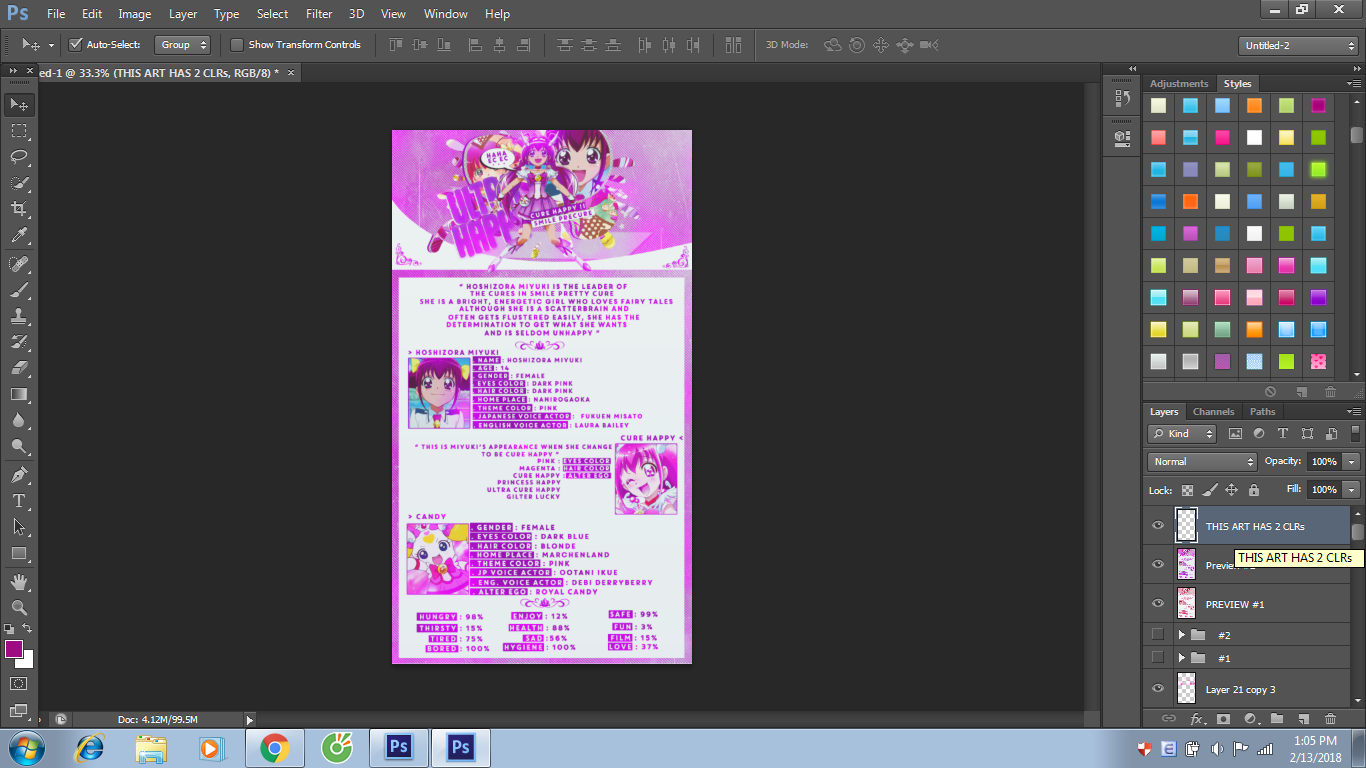Click the foreground magenta color swatch
Image resolution: width=1366 pixels, height=768 pixels.
pos(14,649)
